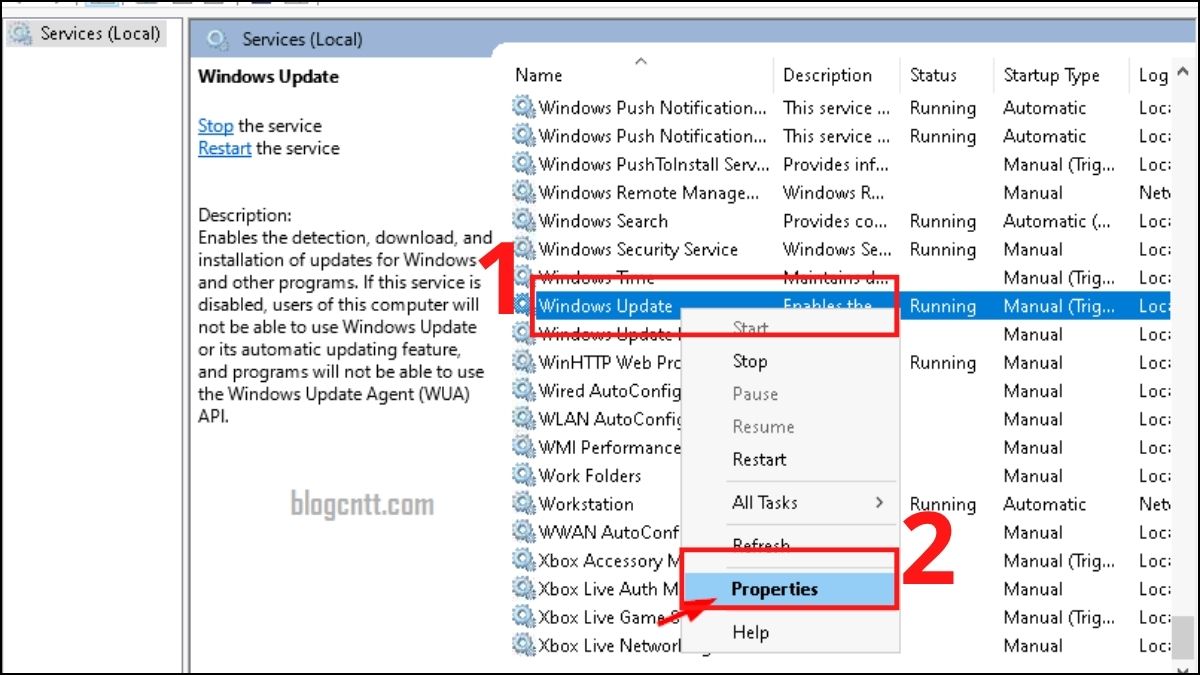
Task: Click gear icon beside Windows Remote Management
Action: pos(524,192)
